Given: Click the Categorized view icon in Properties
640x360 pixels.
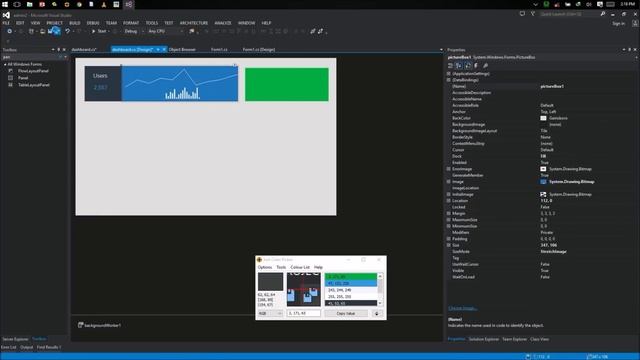Looking at the screenshot, I should coord(450,66).
